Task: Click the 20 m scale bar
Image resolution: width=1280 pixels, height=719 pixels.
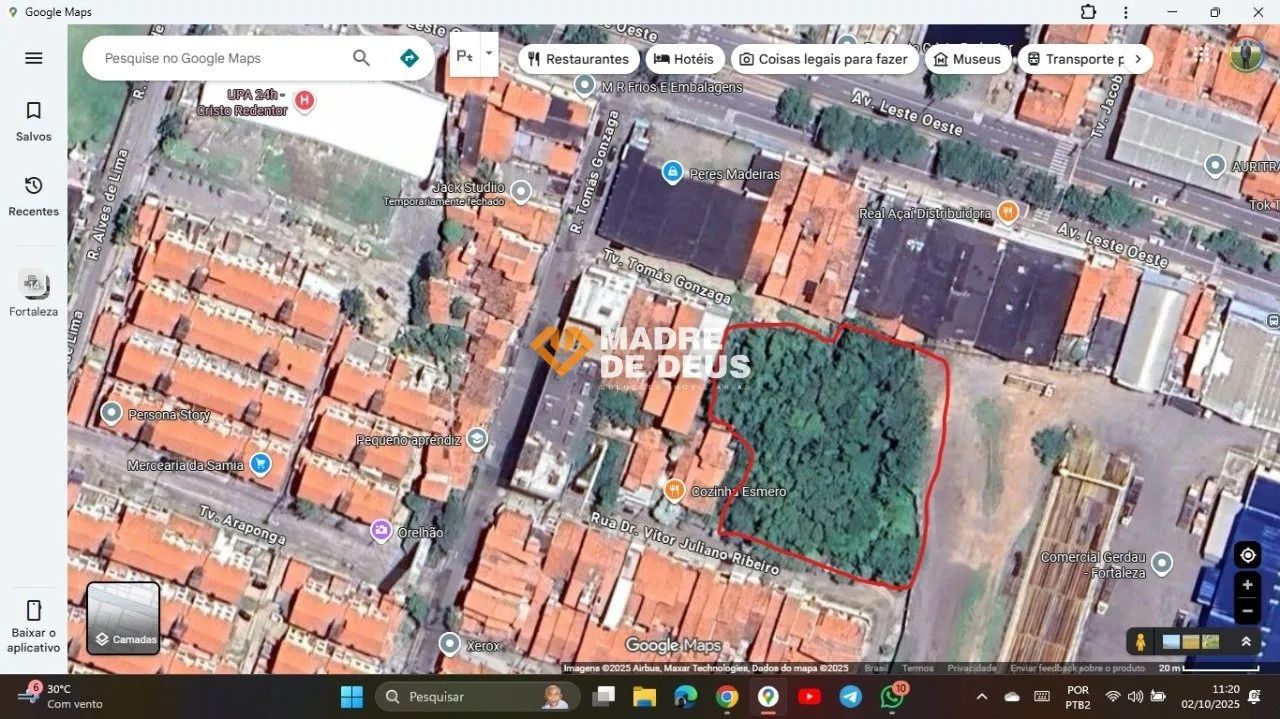Action: (1211, 668)
